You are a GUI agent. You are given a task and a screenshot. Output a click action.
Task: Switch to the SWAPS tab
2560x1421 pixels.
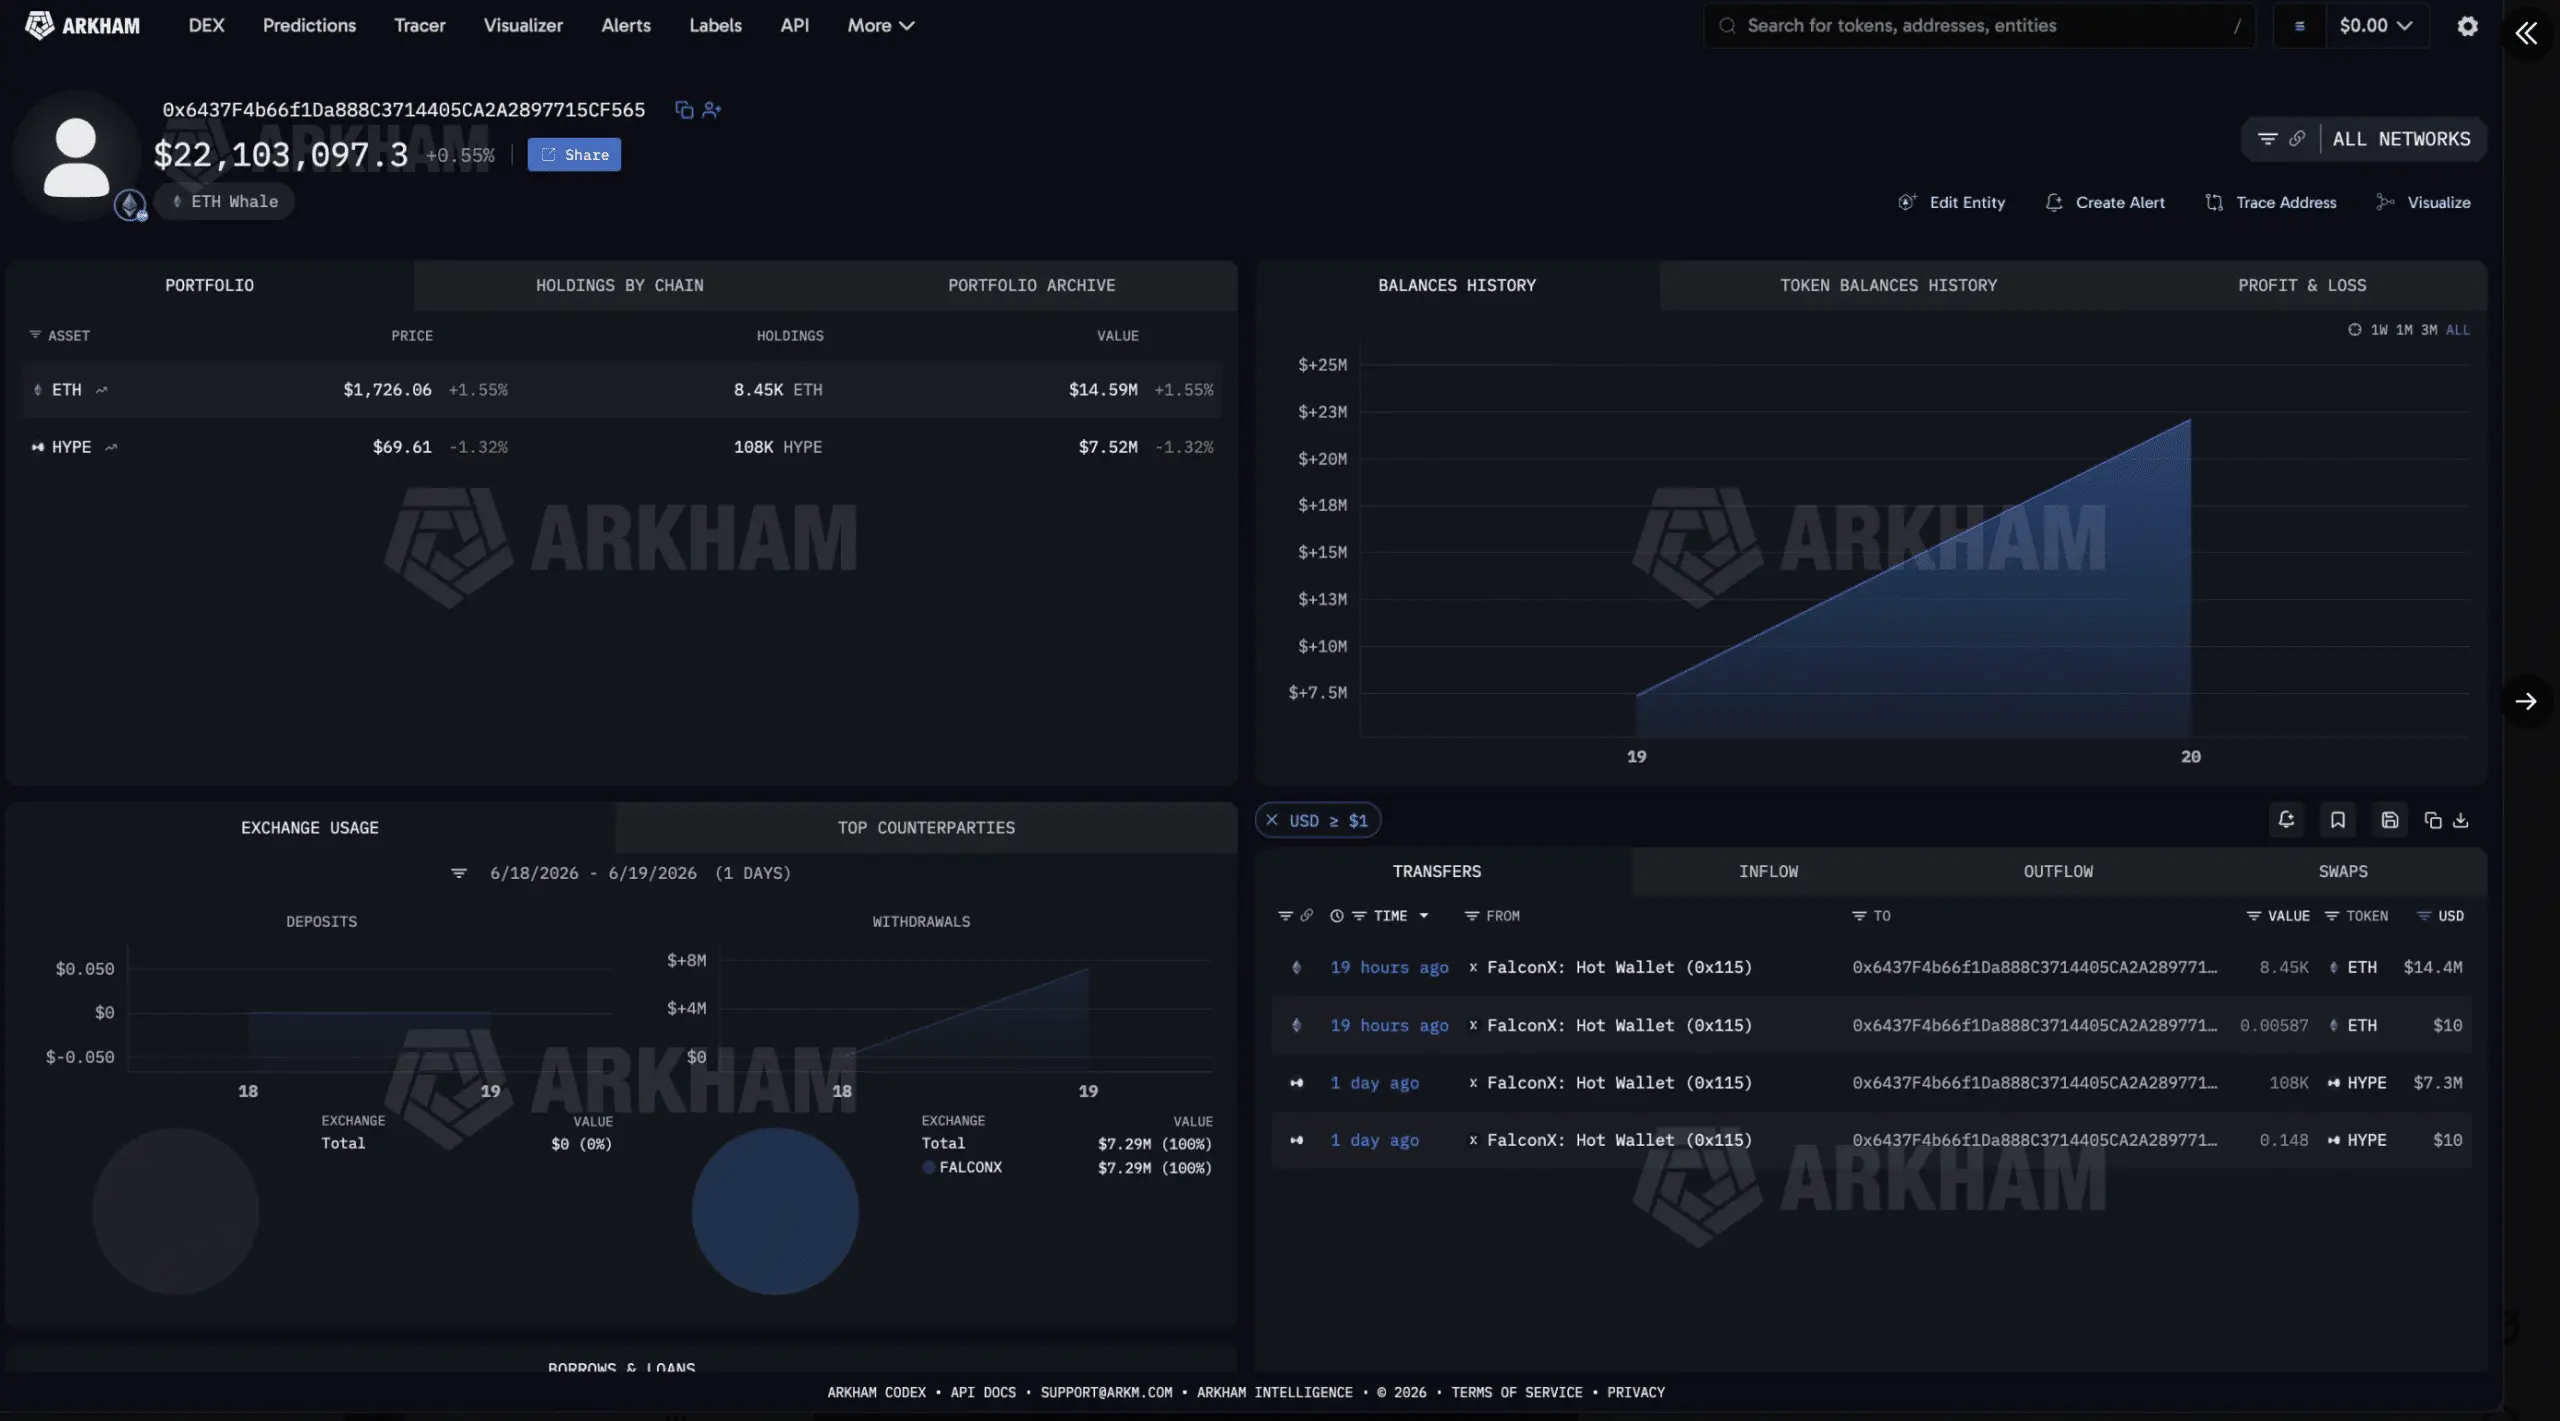pyautogui.click(x=2343, y=872)
